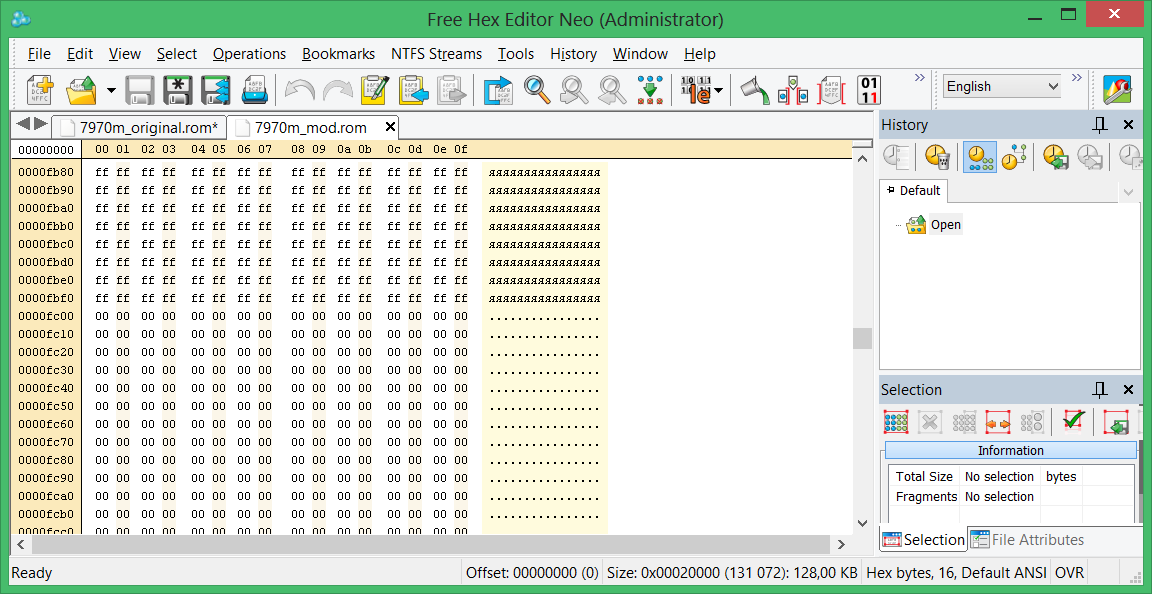Click the orange arrows selection icon
1152x594 pixels.
click(998, 422)
